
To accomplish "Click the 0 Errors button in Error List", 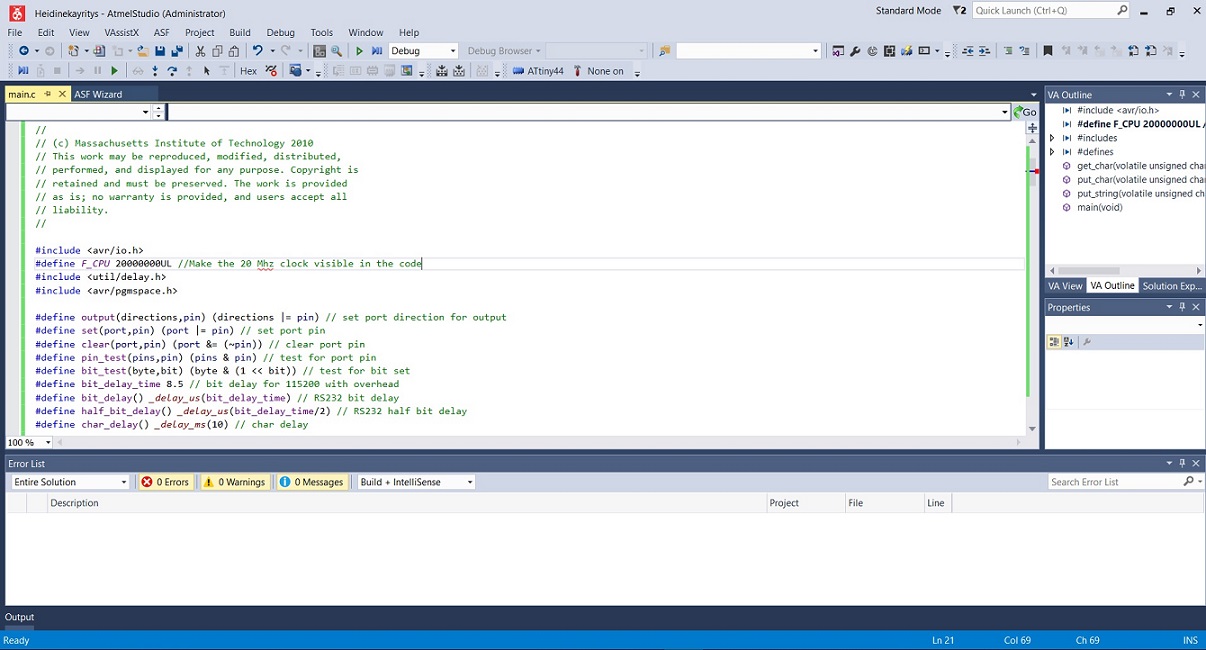I will tap(164, 481).
